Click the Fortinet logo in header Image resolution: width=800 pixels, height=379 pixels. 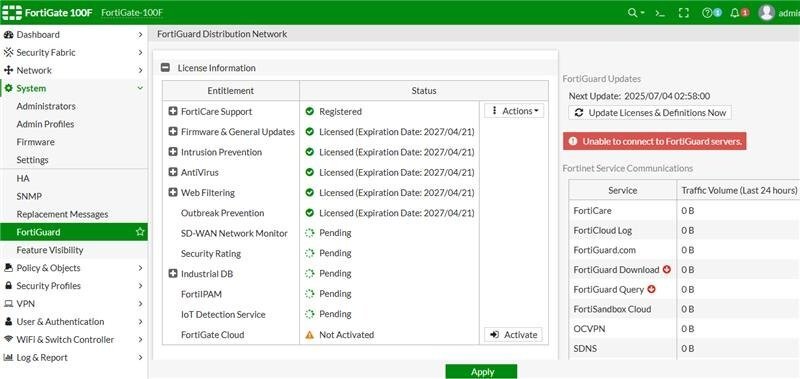click(12, 13)
